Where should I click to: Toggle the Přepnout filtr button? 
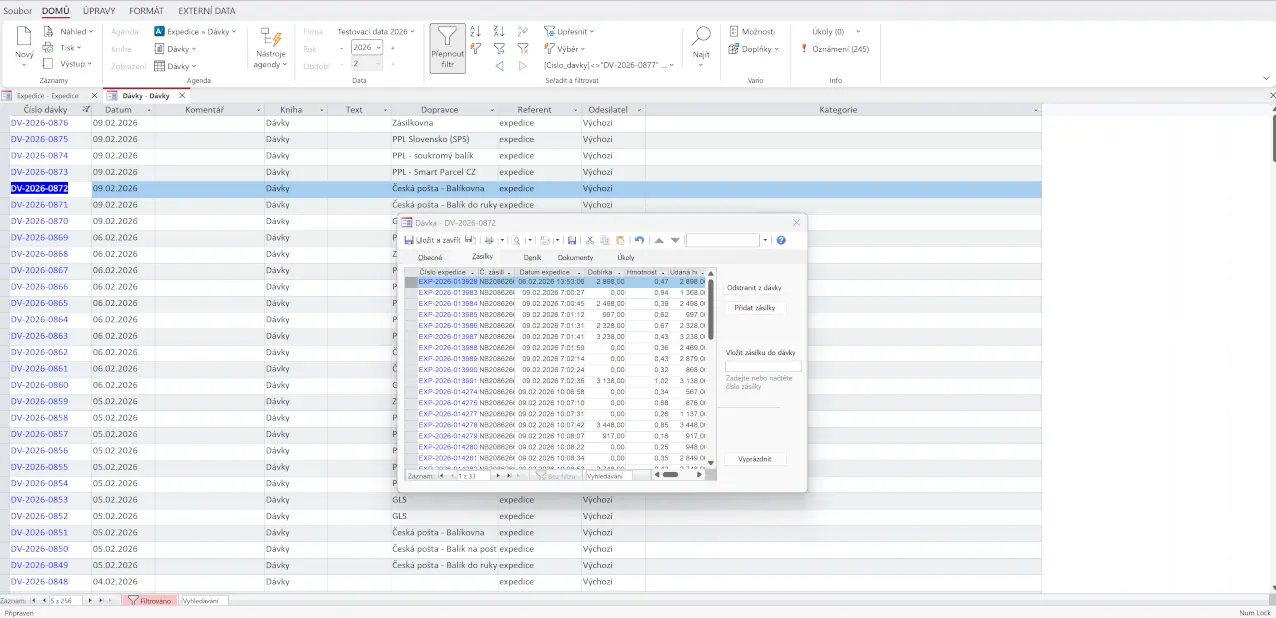click(447, 49)
